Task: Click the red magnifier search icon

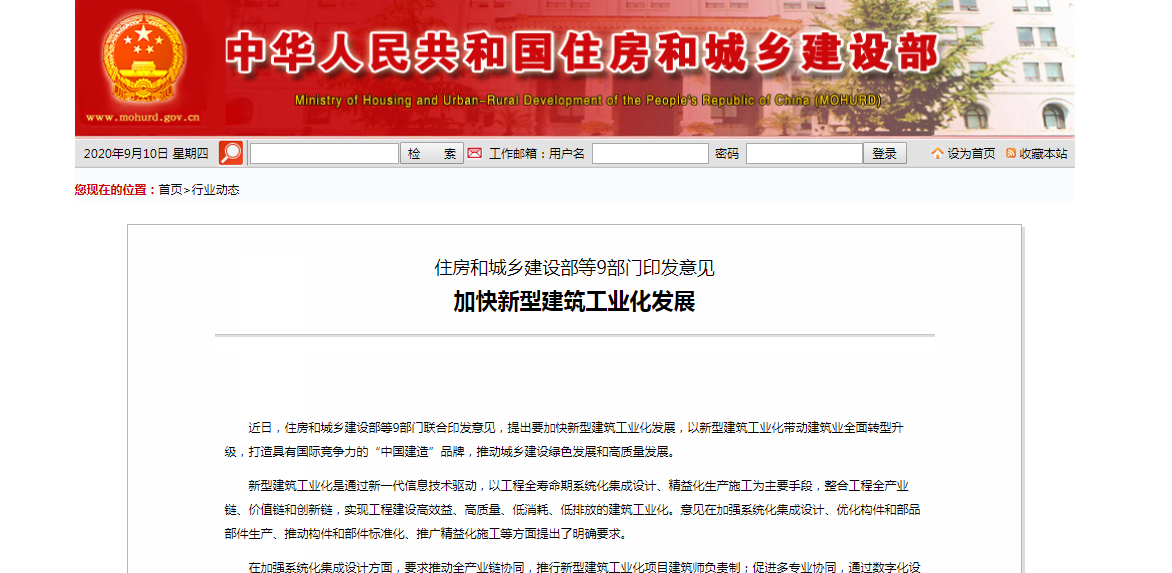Action: tap(231, 153)
